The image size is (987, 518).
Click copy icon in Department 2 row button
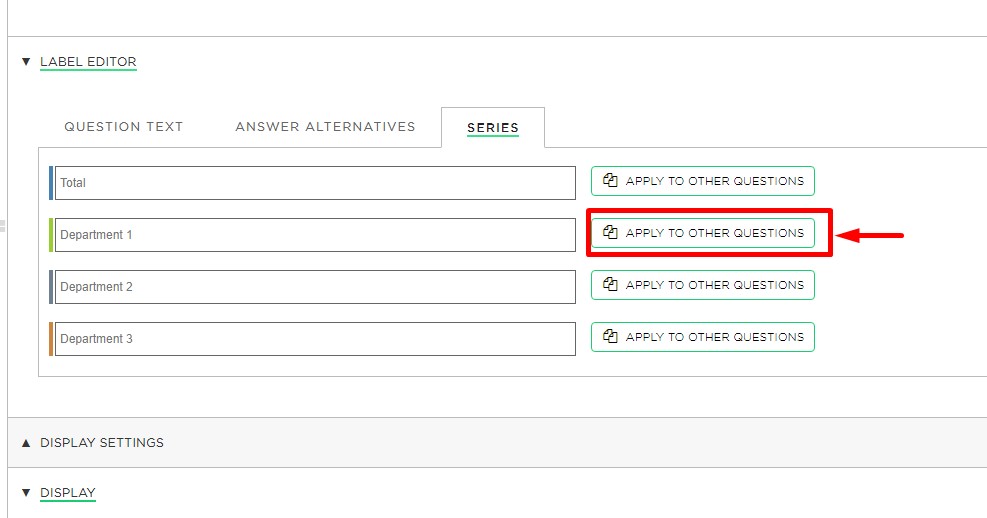click(610, 284)
